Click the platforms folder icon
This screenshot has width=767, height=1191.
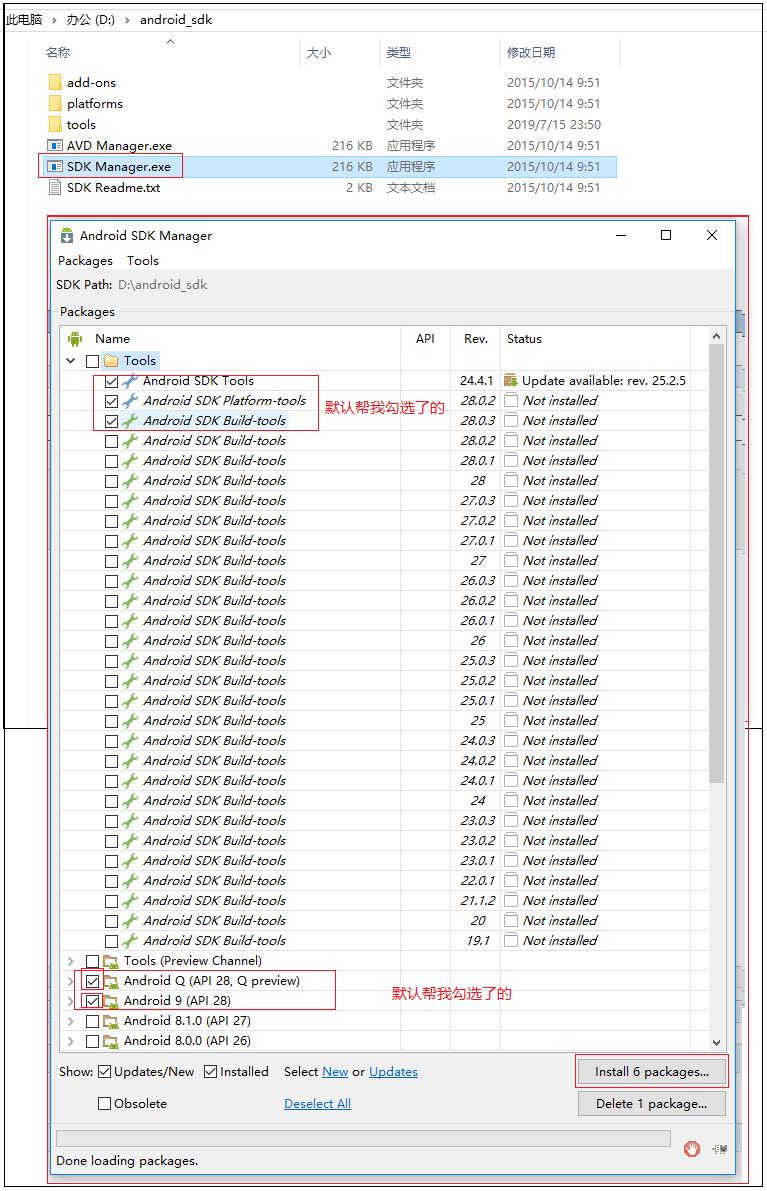[55, 103]
